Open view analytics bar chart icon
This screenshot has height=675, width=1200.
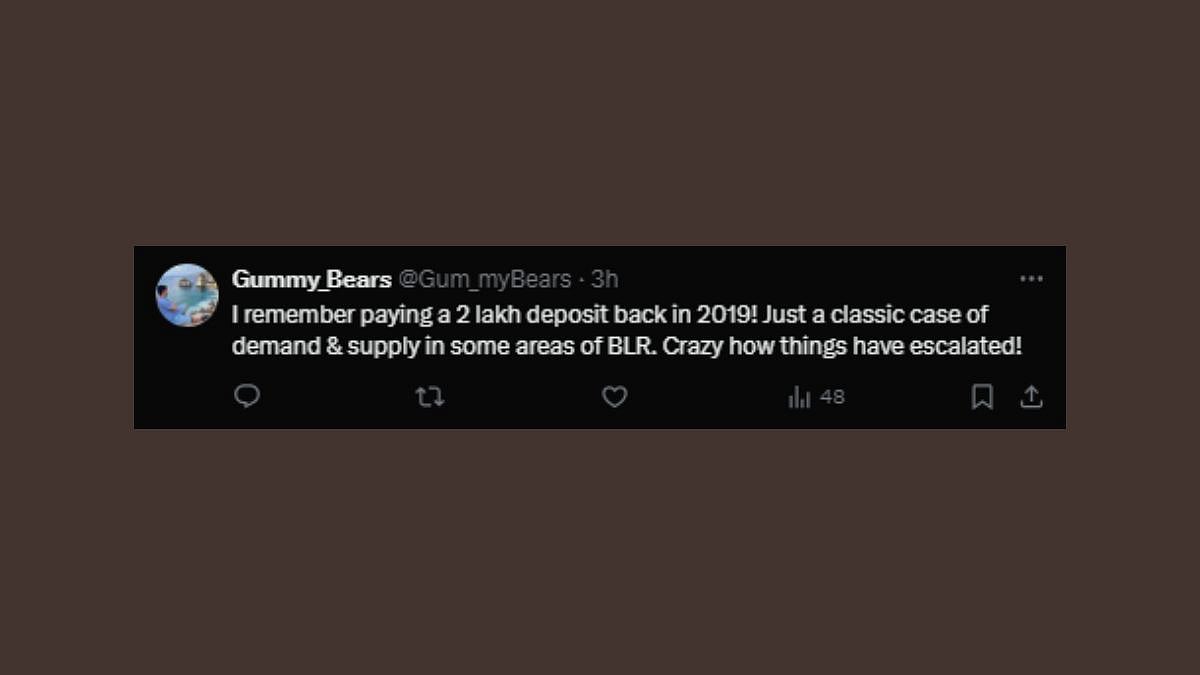point(799,397)
